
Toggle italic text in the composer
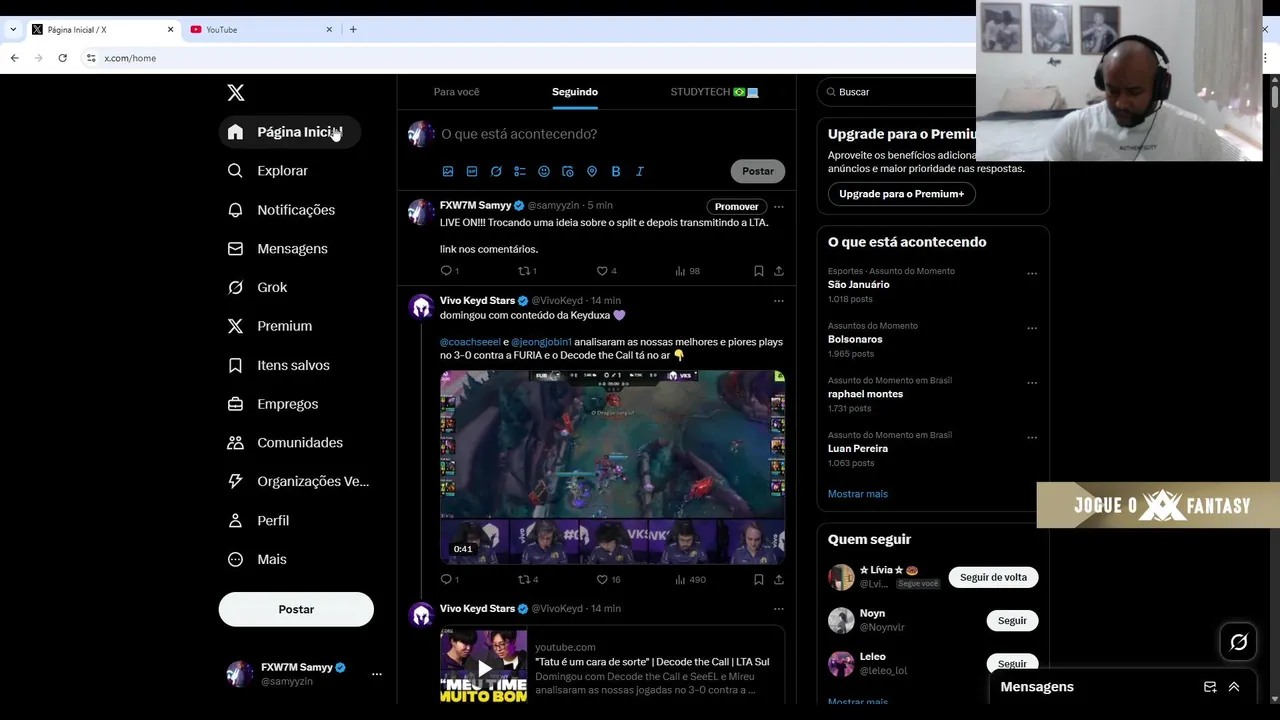click(x=640, y=172)
